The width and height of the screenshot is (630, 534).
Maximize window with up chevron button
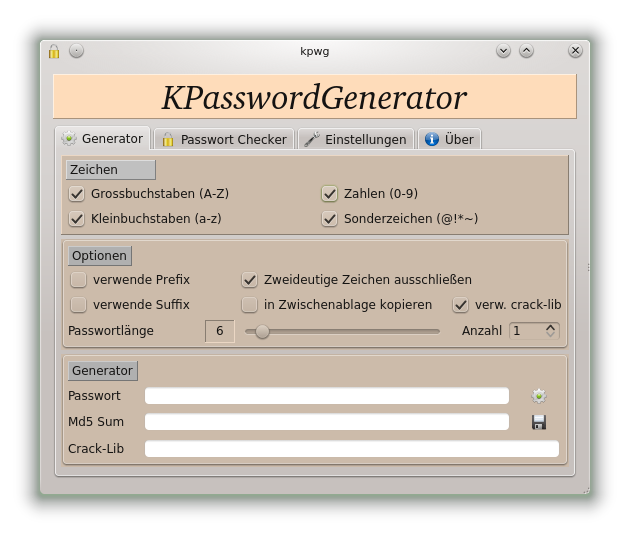[526, 51]
